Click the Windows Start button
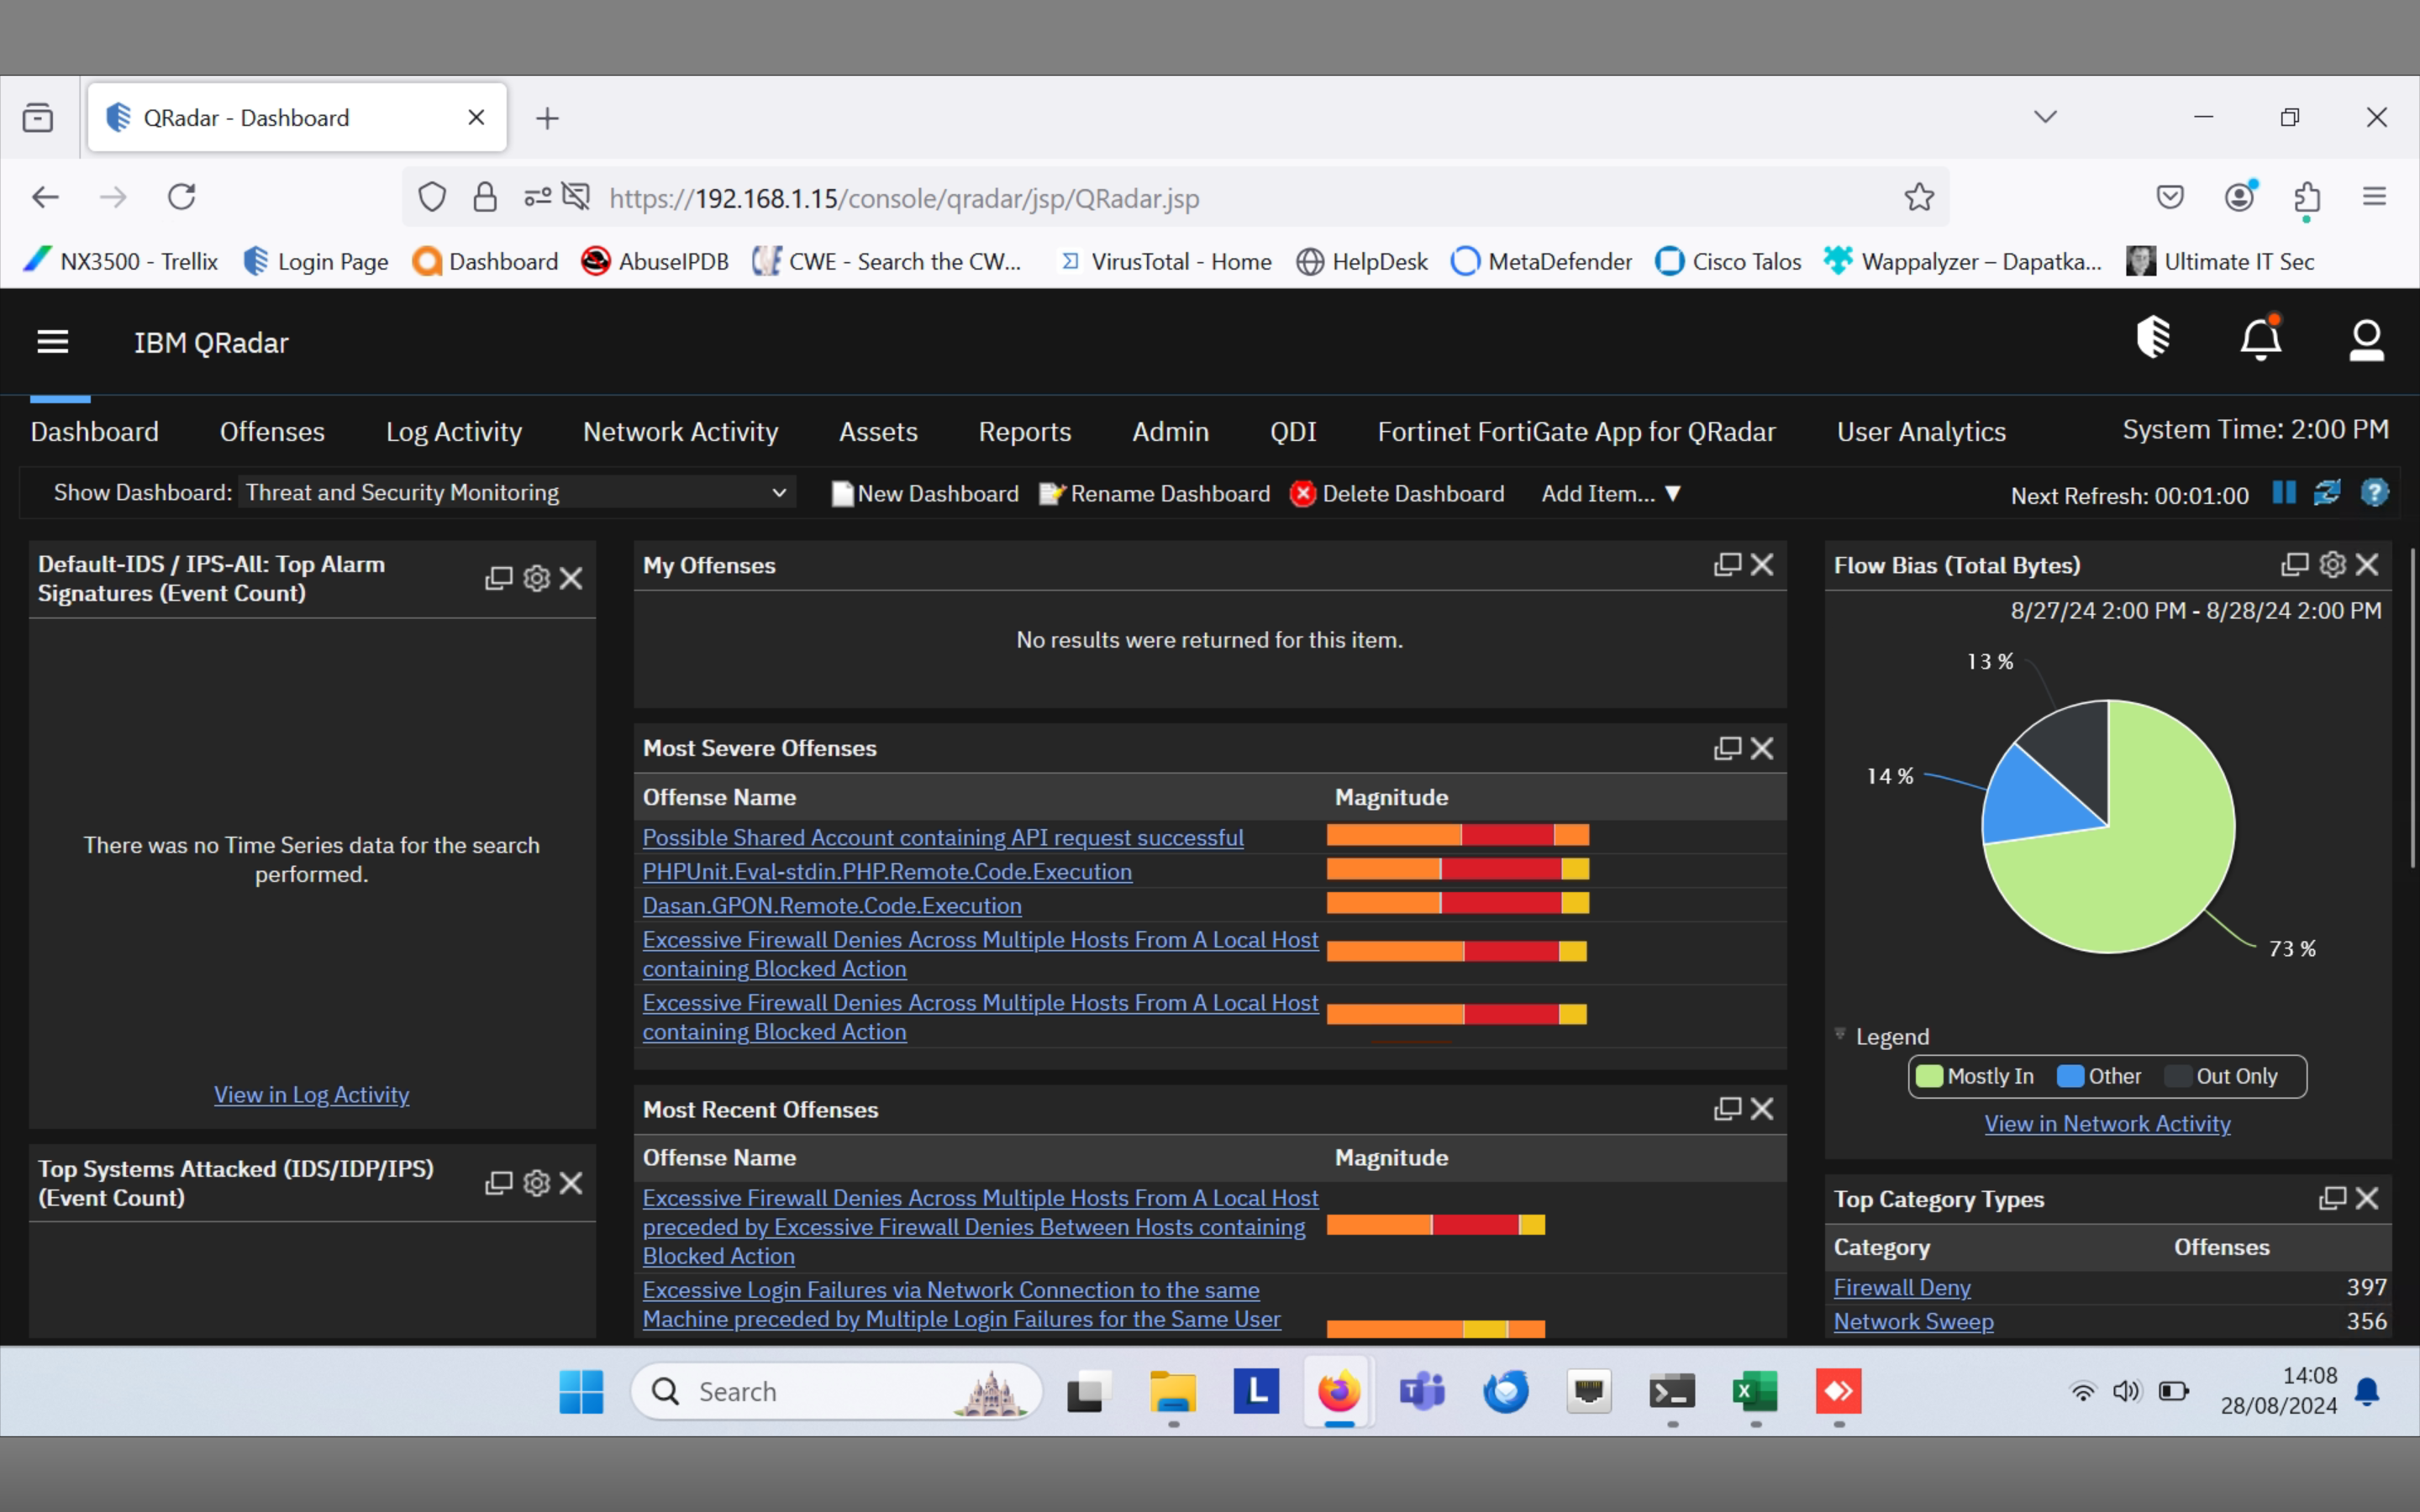The image size is (2420, 1512). [x=581, y=1391]
